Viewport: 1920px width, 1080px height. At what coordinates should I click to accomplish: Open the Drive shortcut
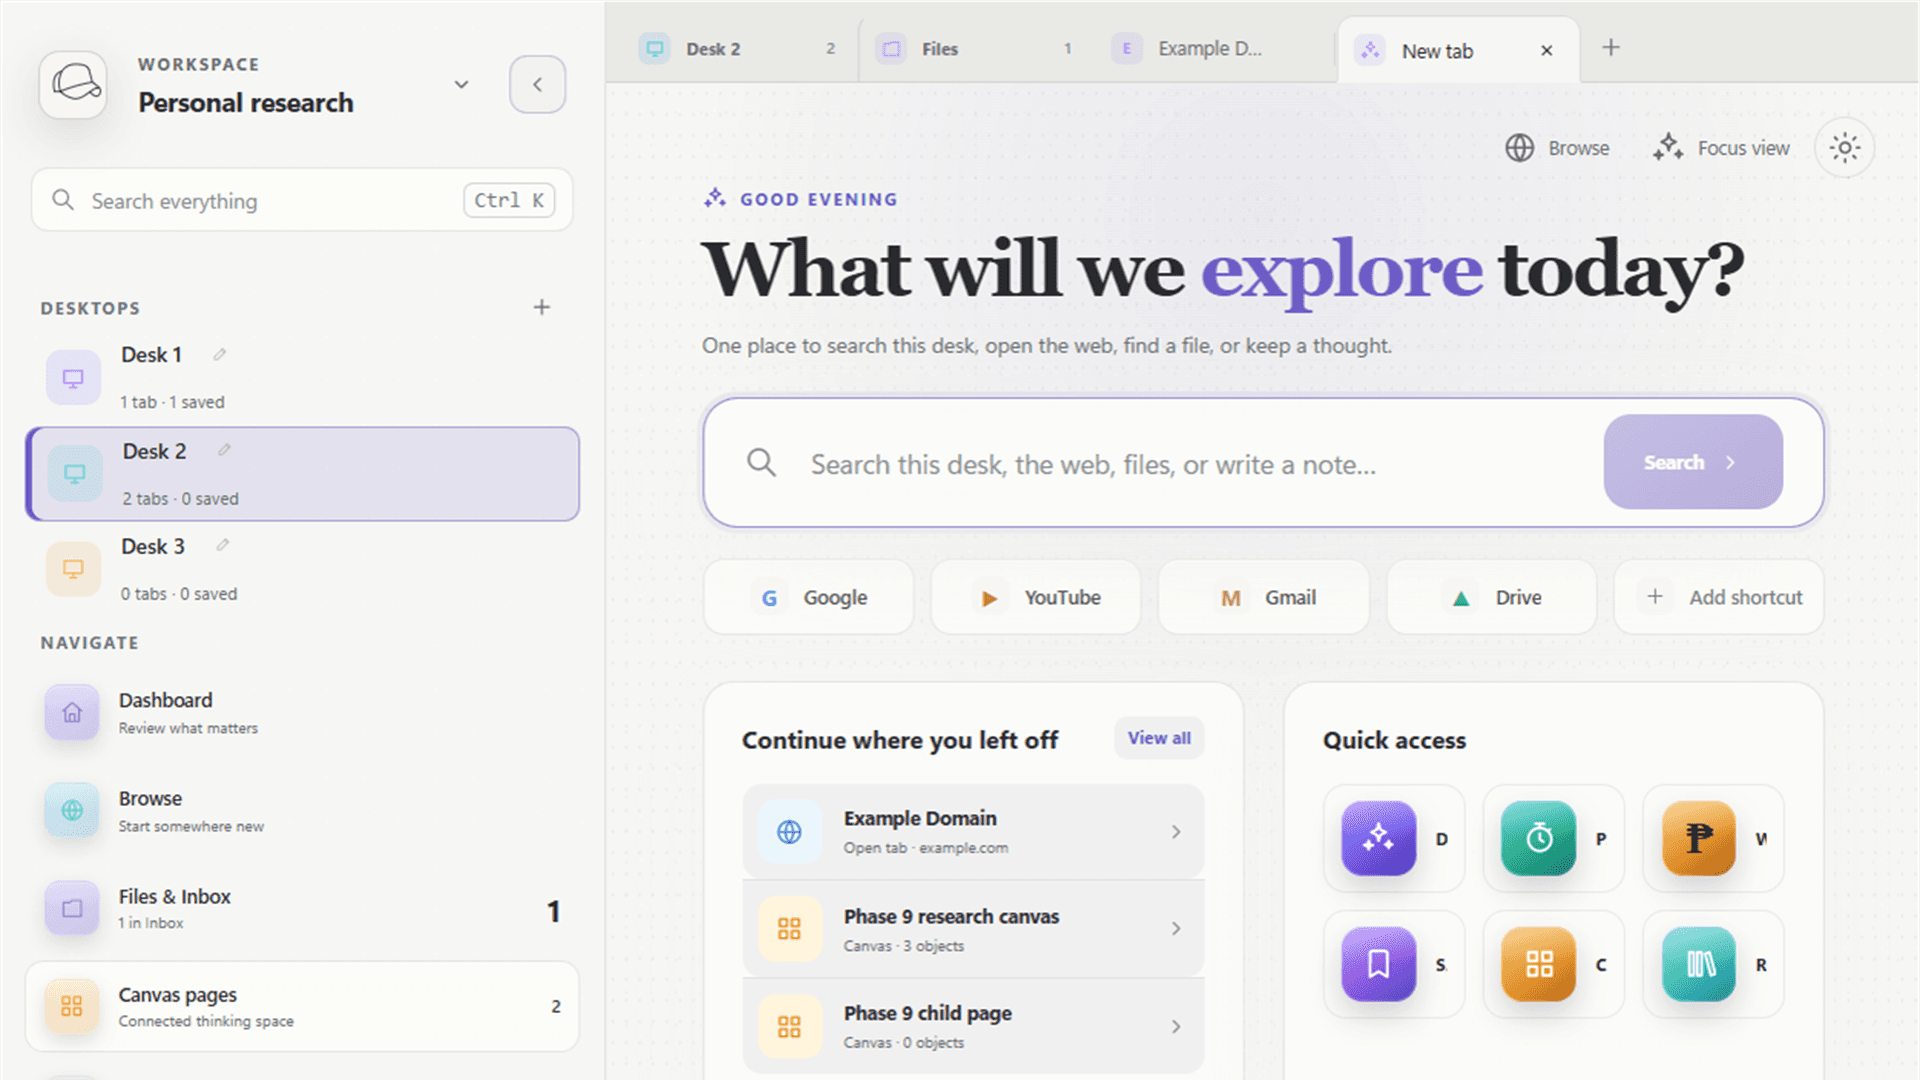1491,597
